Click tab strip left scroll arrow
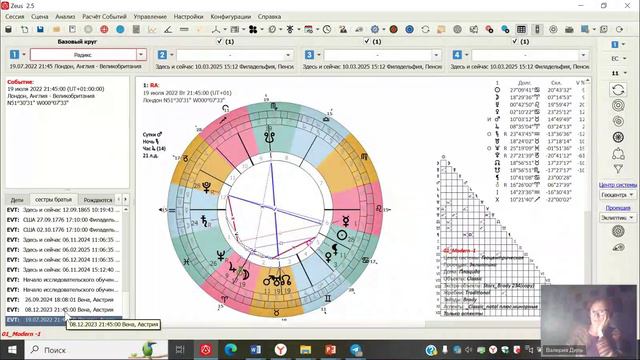 (118, 199)
